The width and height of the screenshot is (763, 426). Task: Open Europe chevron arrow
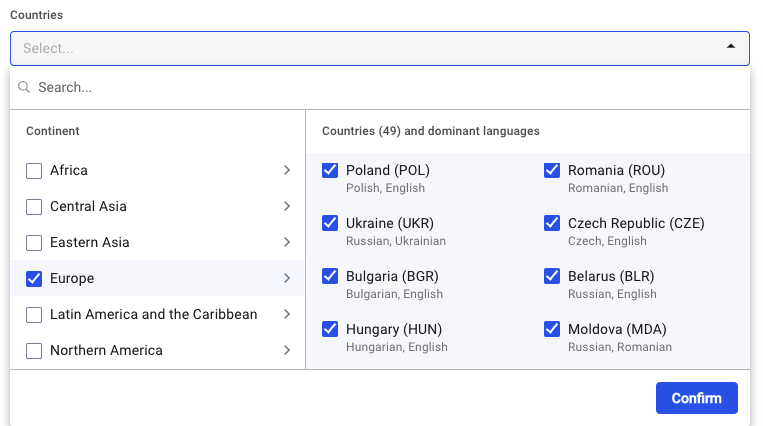point(287,279)
